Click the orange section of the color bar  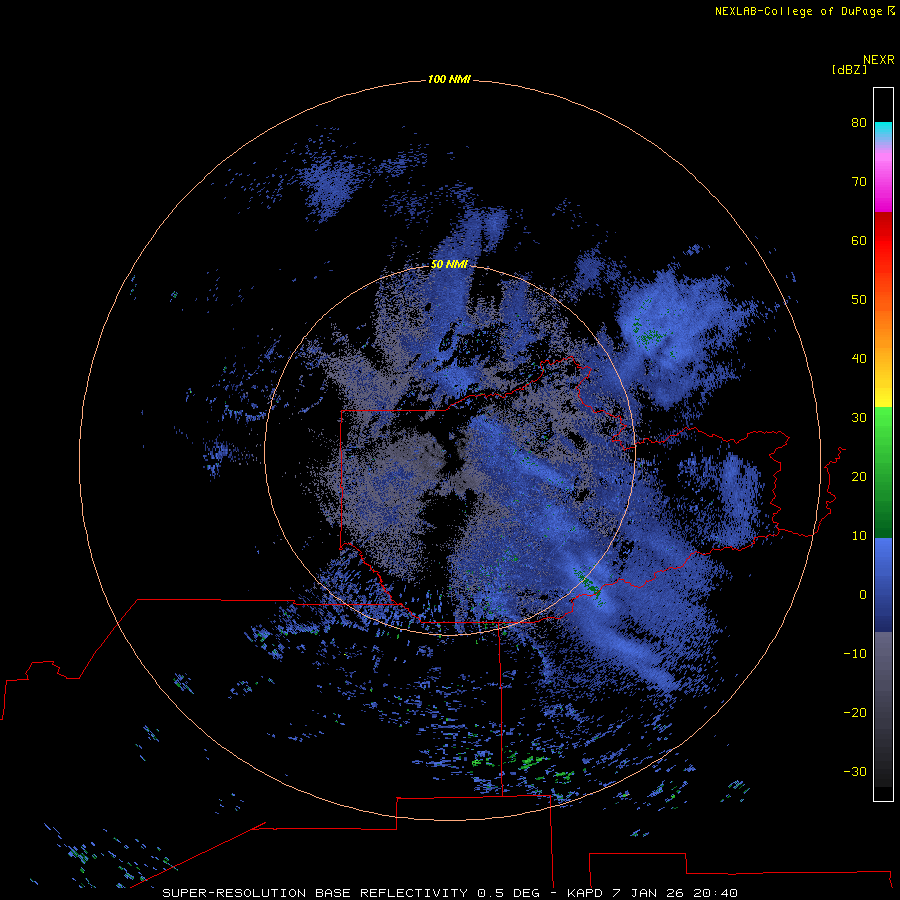[x=883, y=327]
